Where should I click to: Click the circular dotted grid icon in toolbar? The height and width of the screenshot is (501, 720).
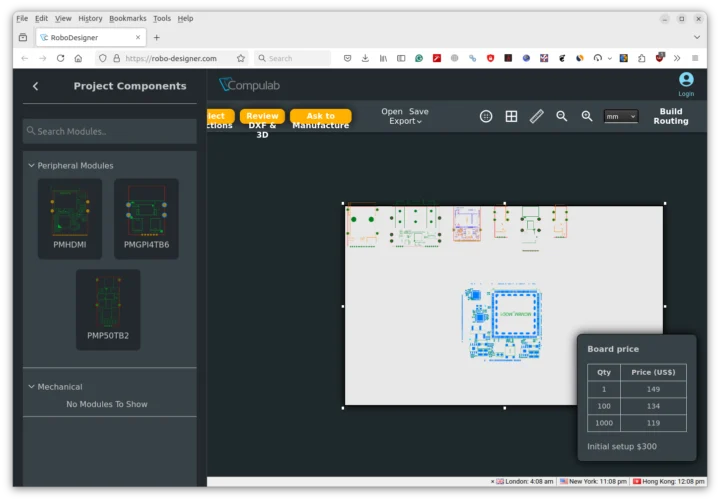[486, 117]
